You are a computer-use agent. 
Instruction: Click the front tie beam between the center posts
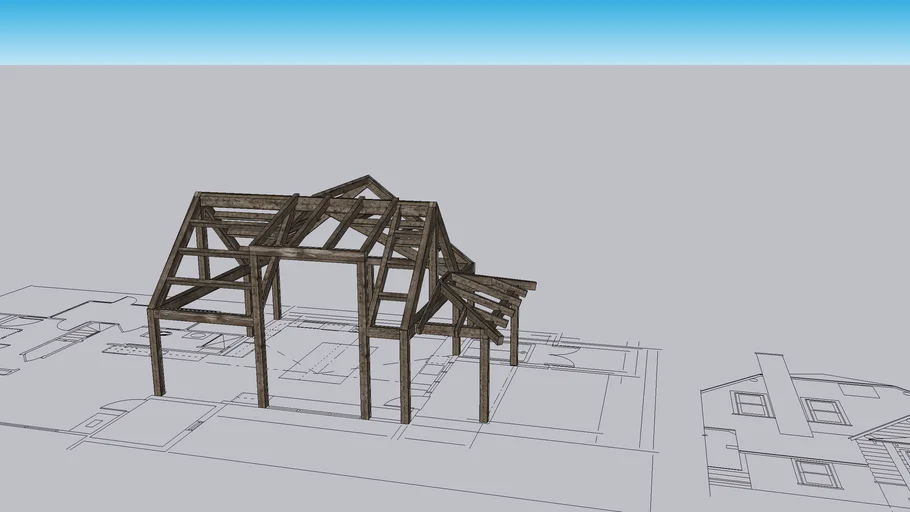point(308,253)
